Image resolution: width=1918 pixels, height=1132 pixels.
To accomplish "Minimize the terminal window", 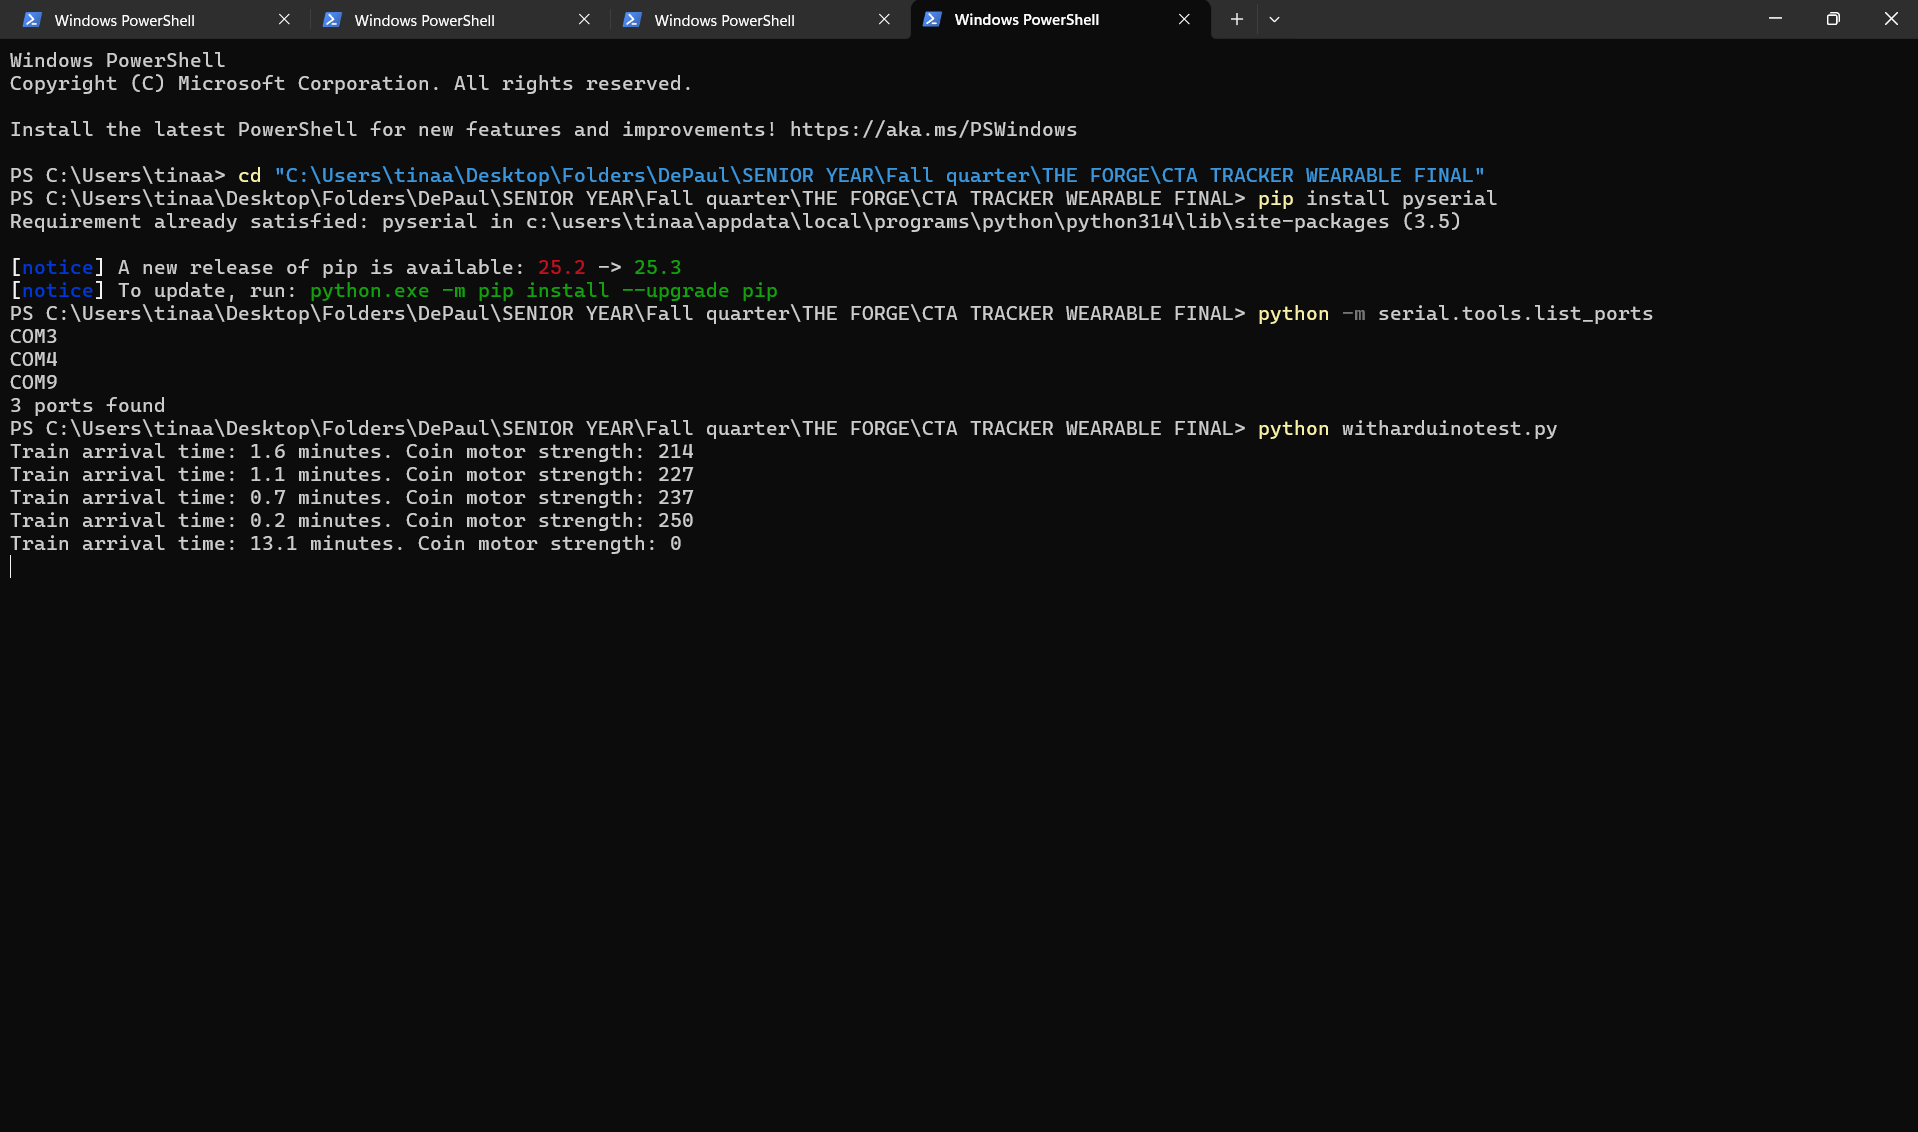I will (1775, 18).
